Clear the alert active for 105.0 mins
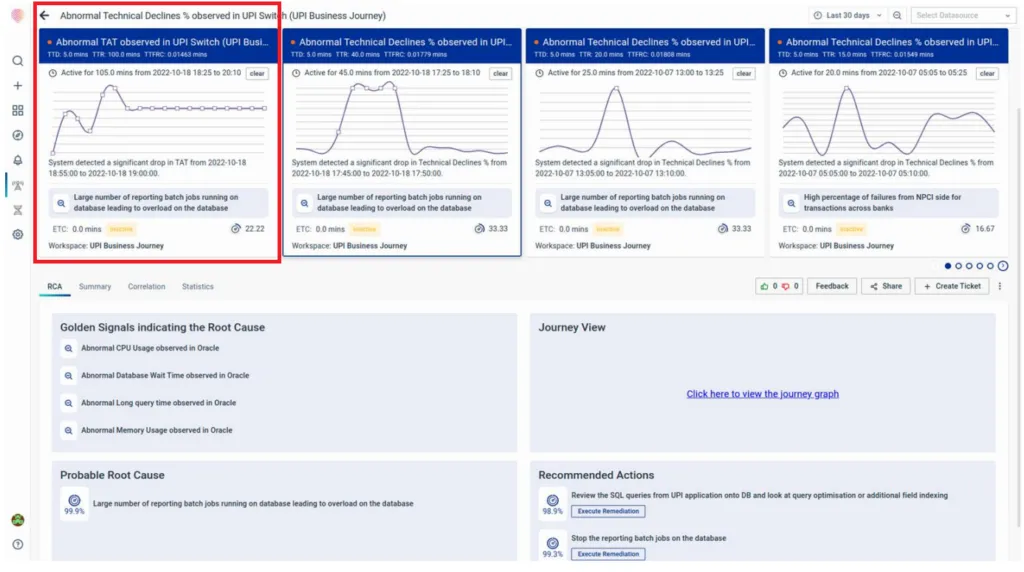The height and width of the screenshot is (572, 1024). click(x=257, y=74)
